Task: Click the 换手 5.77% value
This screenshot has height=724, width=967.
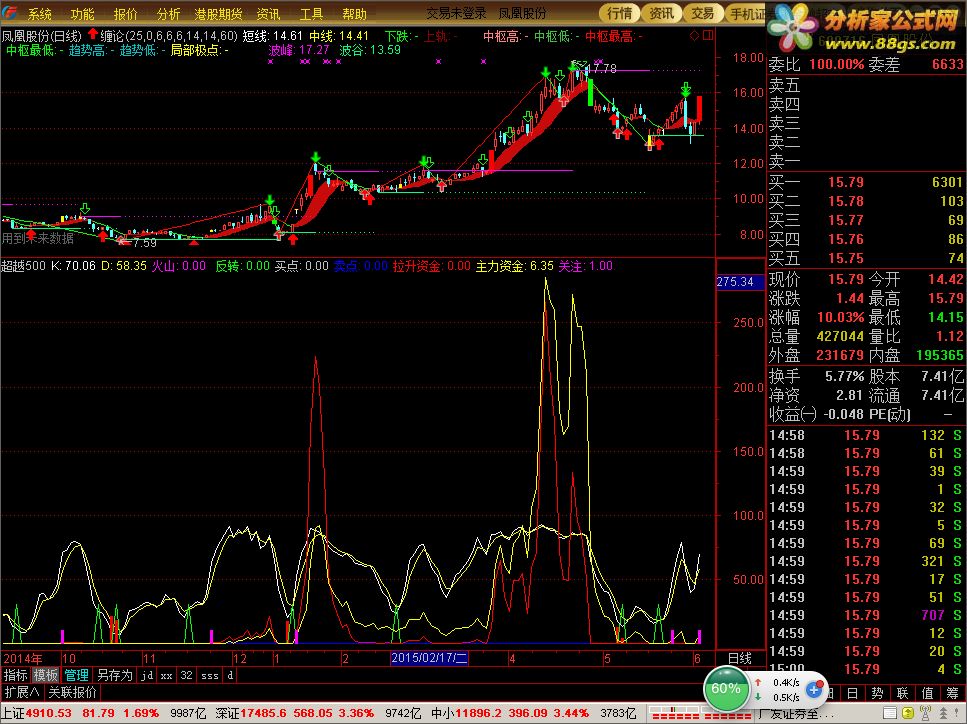Action: tap(845, 376)
